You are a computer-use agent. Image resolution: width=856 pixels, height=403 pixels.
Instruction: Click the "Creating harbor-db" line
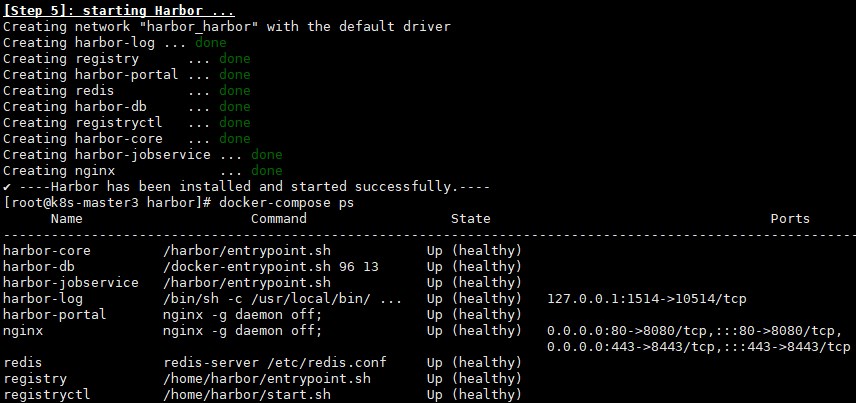[x=127, y=106]
